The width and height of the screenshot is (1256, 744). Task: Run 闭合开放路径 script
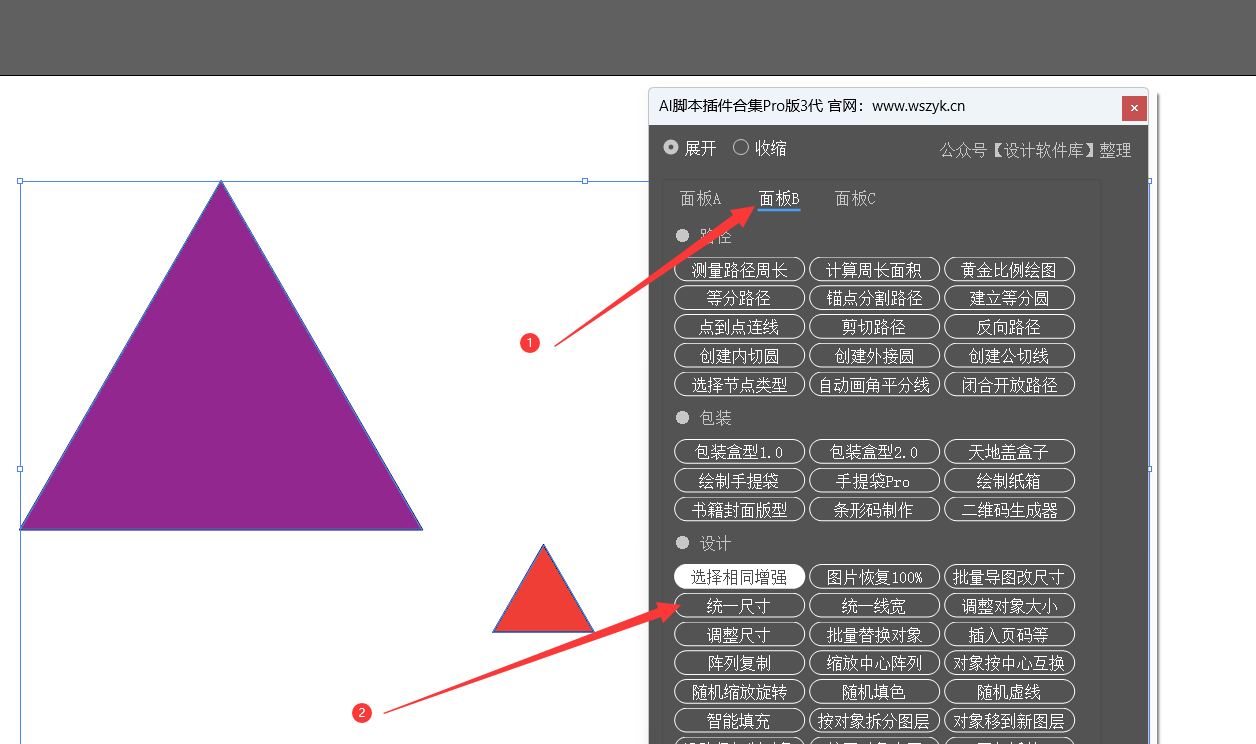(1009, 385)
